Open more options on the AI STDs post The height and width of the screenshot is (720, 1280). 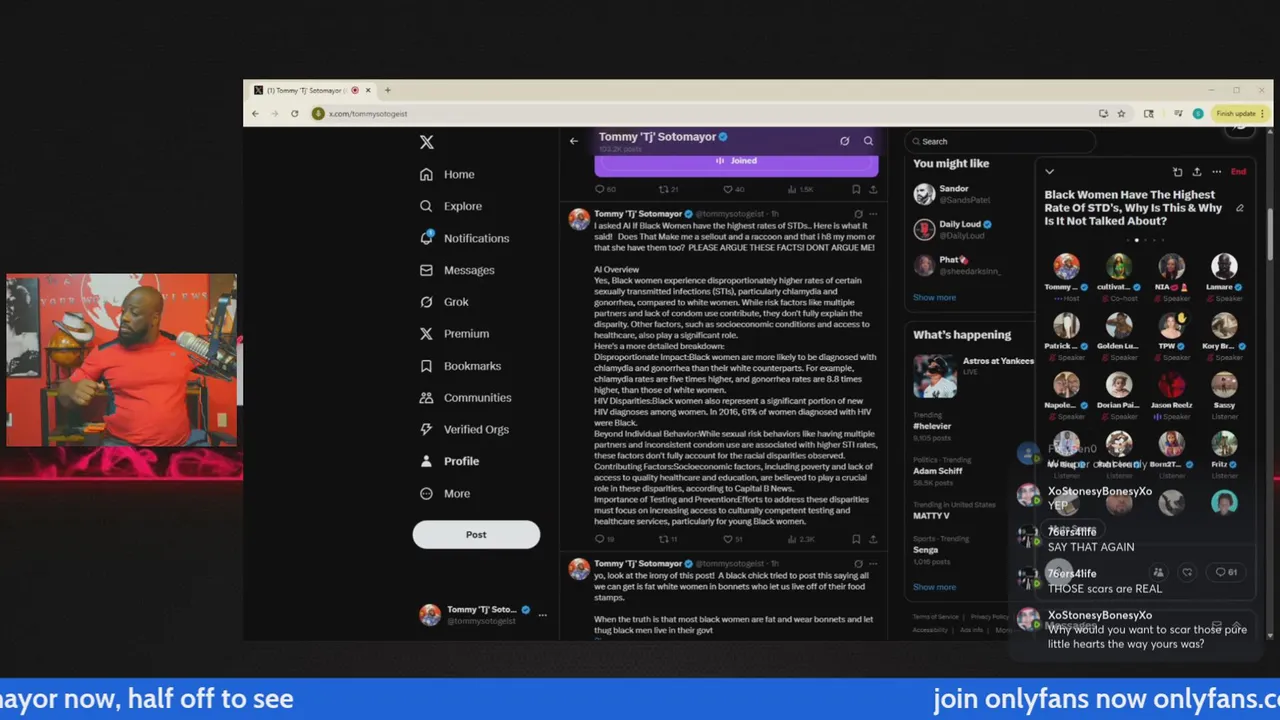click(x=873, y=214)
